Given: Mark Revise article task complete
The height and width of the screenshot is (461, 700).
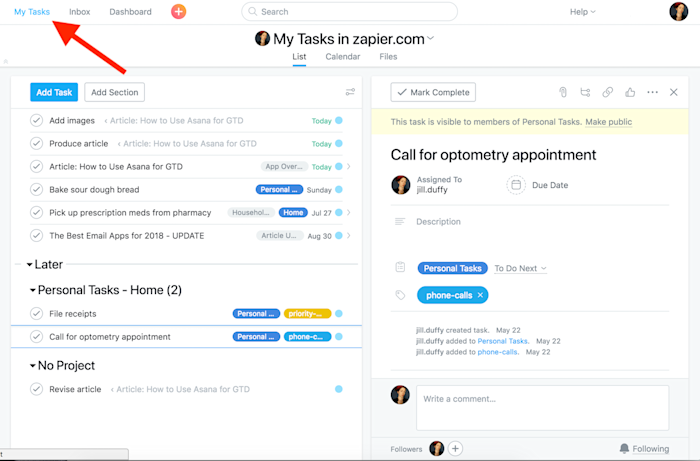Looking at the screenshot, I should [x=37, y=389].
